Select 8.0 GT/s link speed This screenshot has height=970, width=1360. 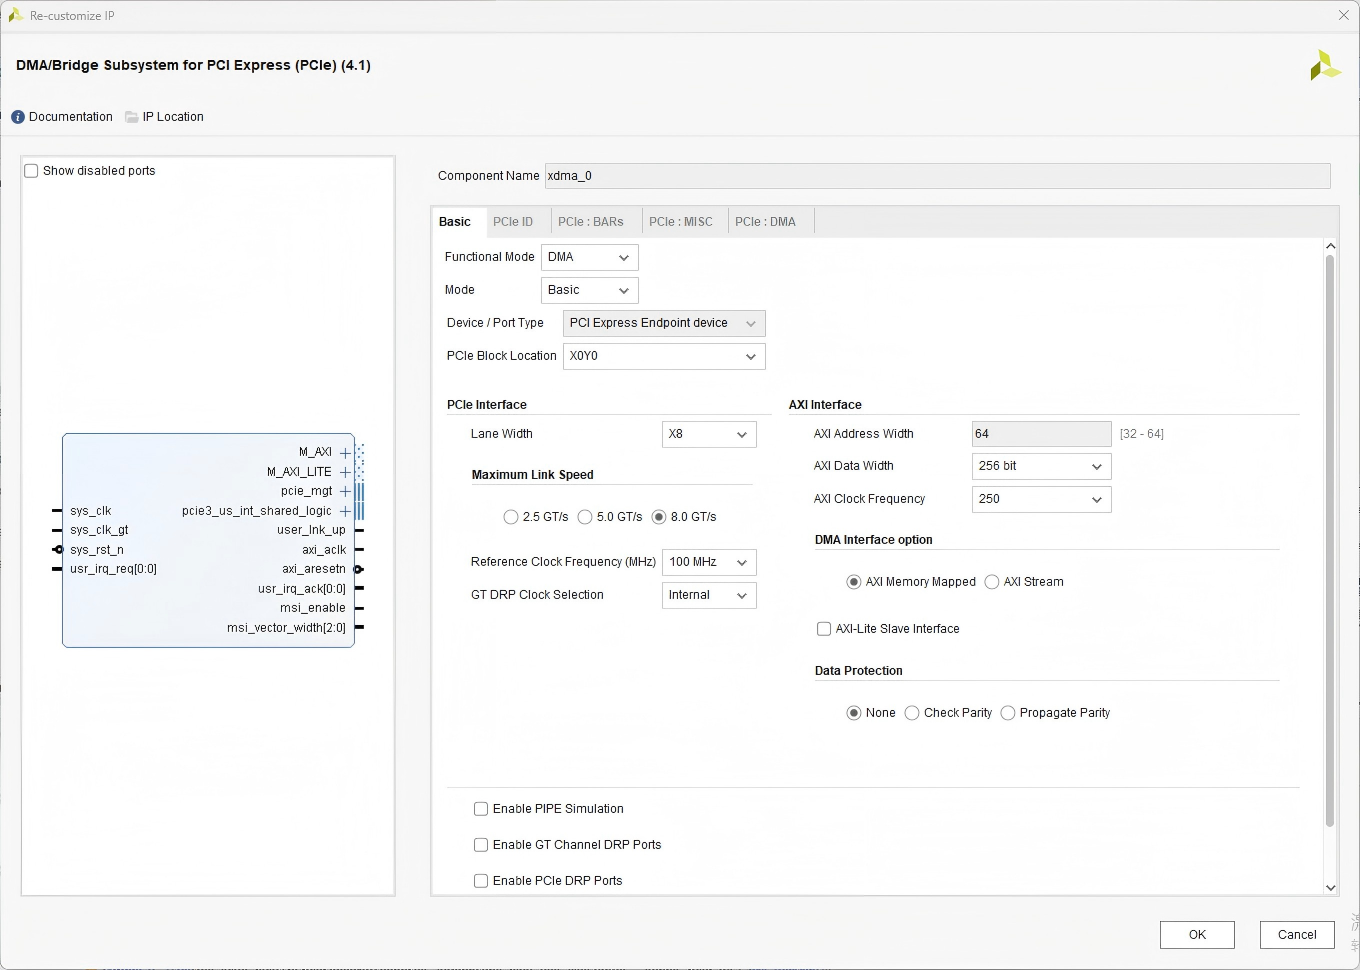(659, 517)
